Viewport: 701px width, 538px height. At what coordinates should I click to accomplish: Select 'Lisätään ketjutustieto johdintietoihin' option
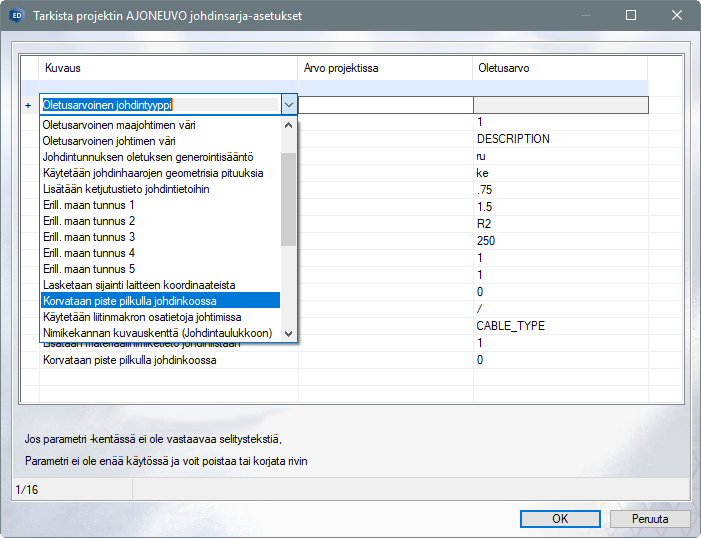pos(126,189)
